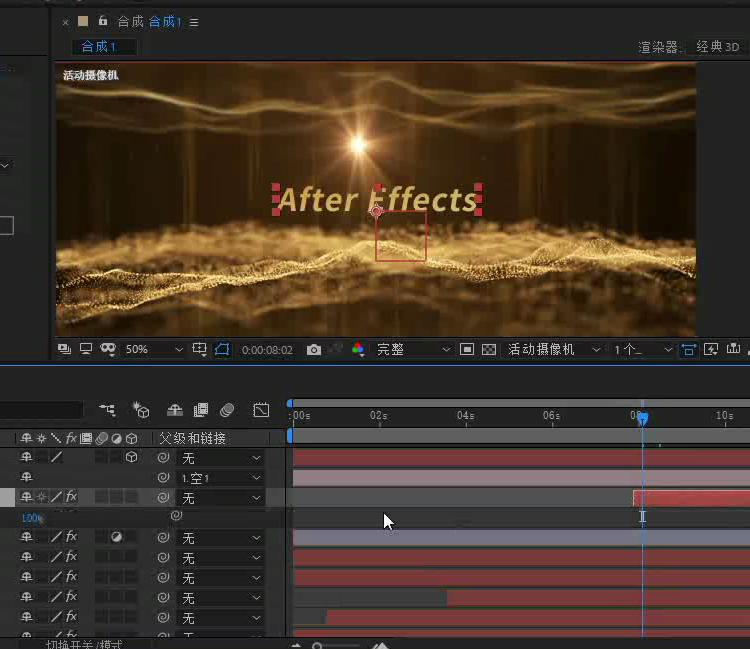Open the fast previews options
Screen dimensions: 750x649
coord(711,349)
